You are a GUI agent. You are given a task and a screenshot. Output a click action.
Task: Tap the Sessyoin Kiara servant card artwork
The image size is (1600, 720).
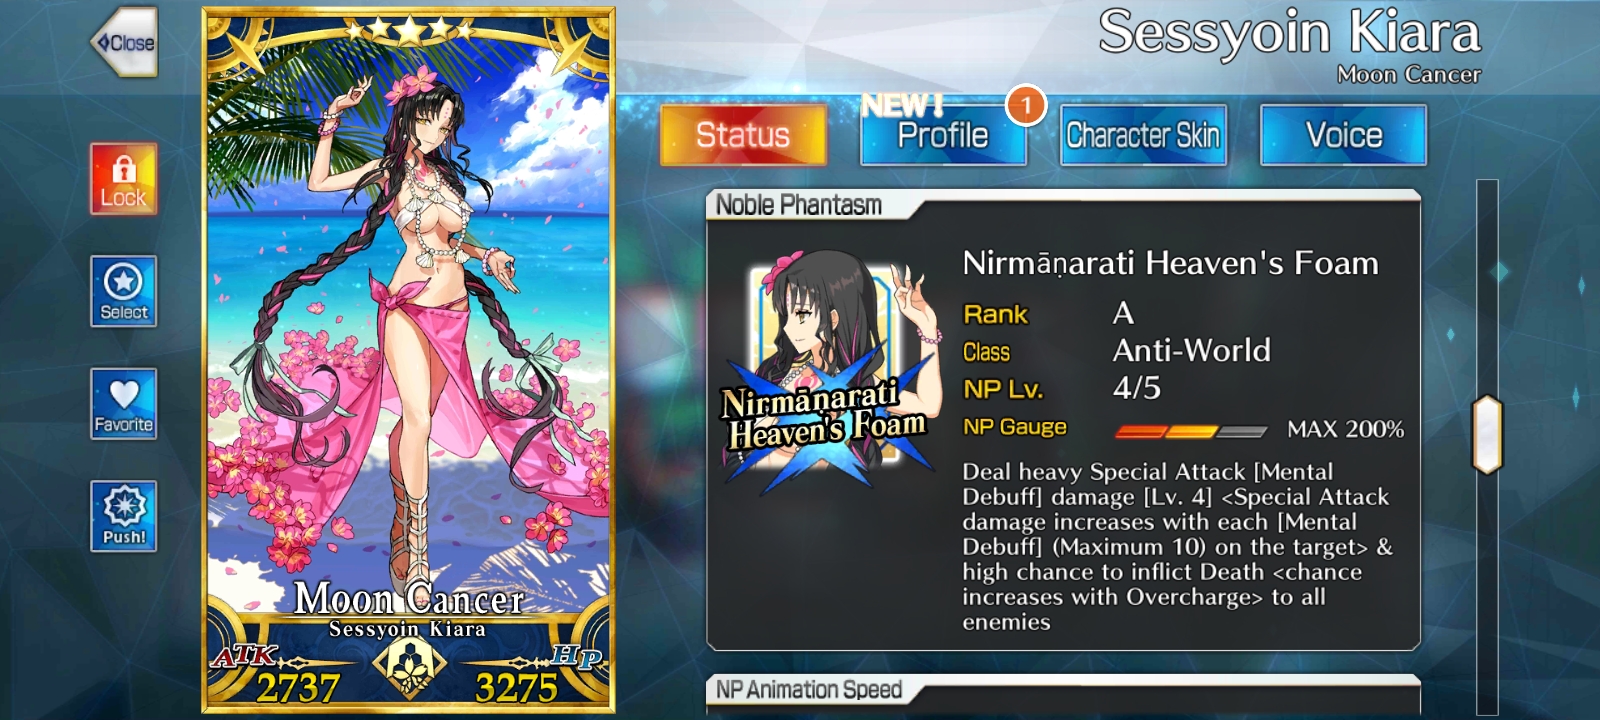[x=408, y=330]
